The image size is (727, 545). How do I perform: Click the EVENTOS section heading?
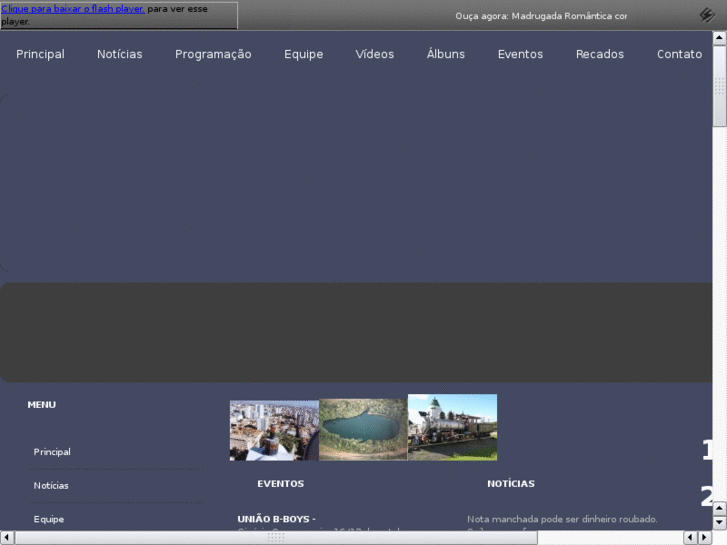281,484
